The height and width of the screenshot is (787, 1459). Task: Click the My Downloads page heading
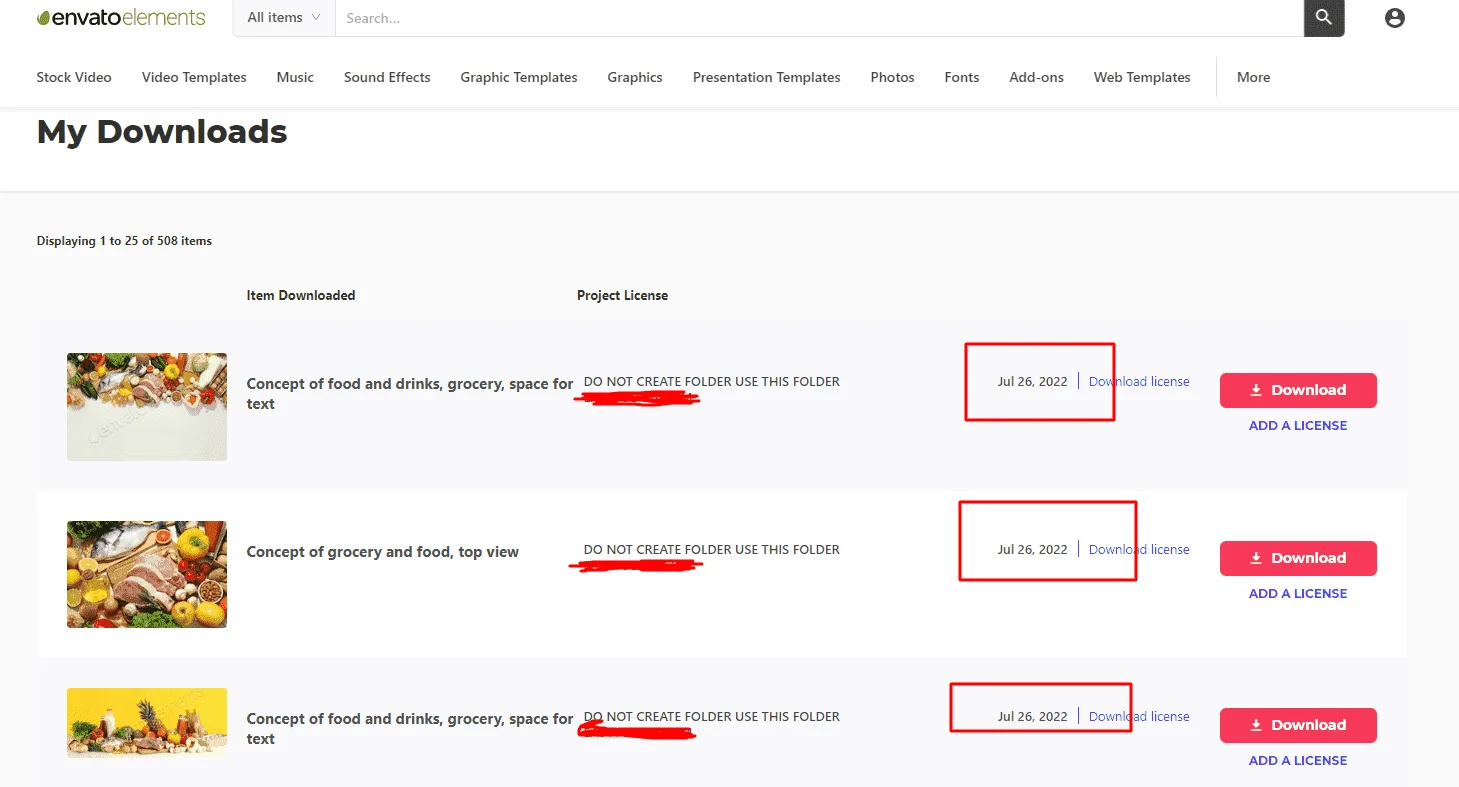[162, 132]
